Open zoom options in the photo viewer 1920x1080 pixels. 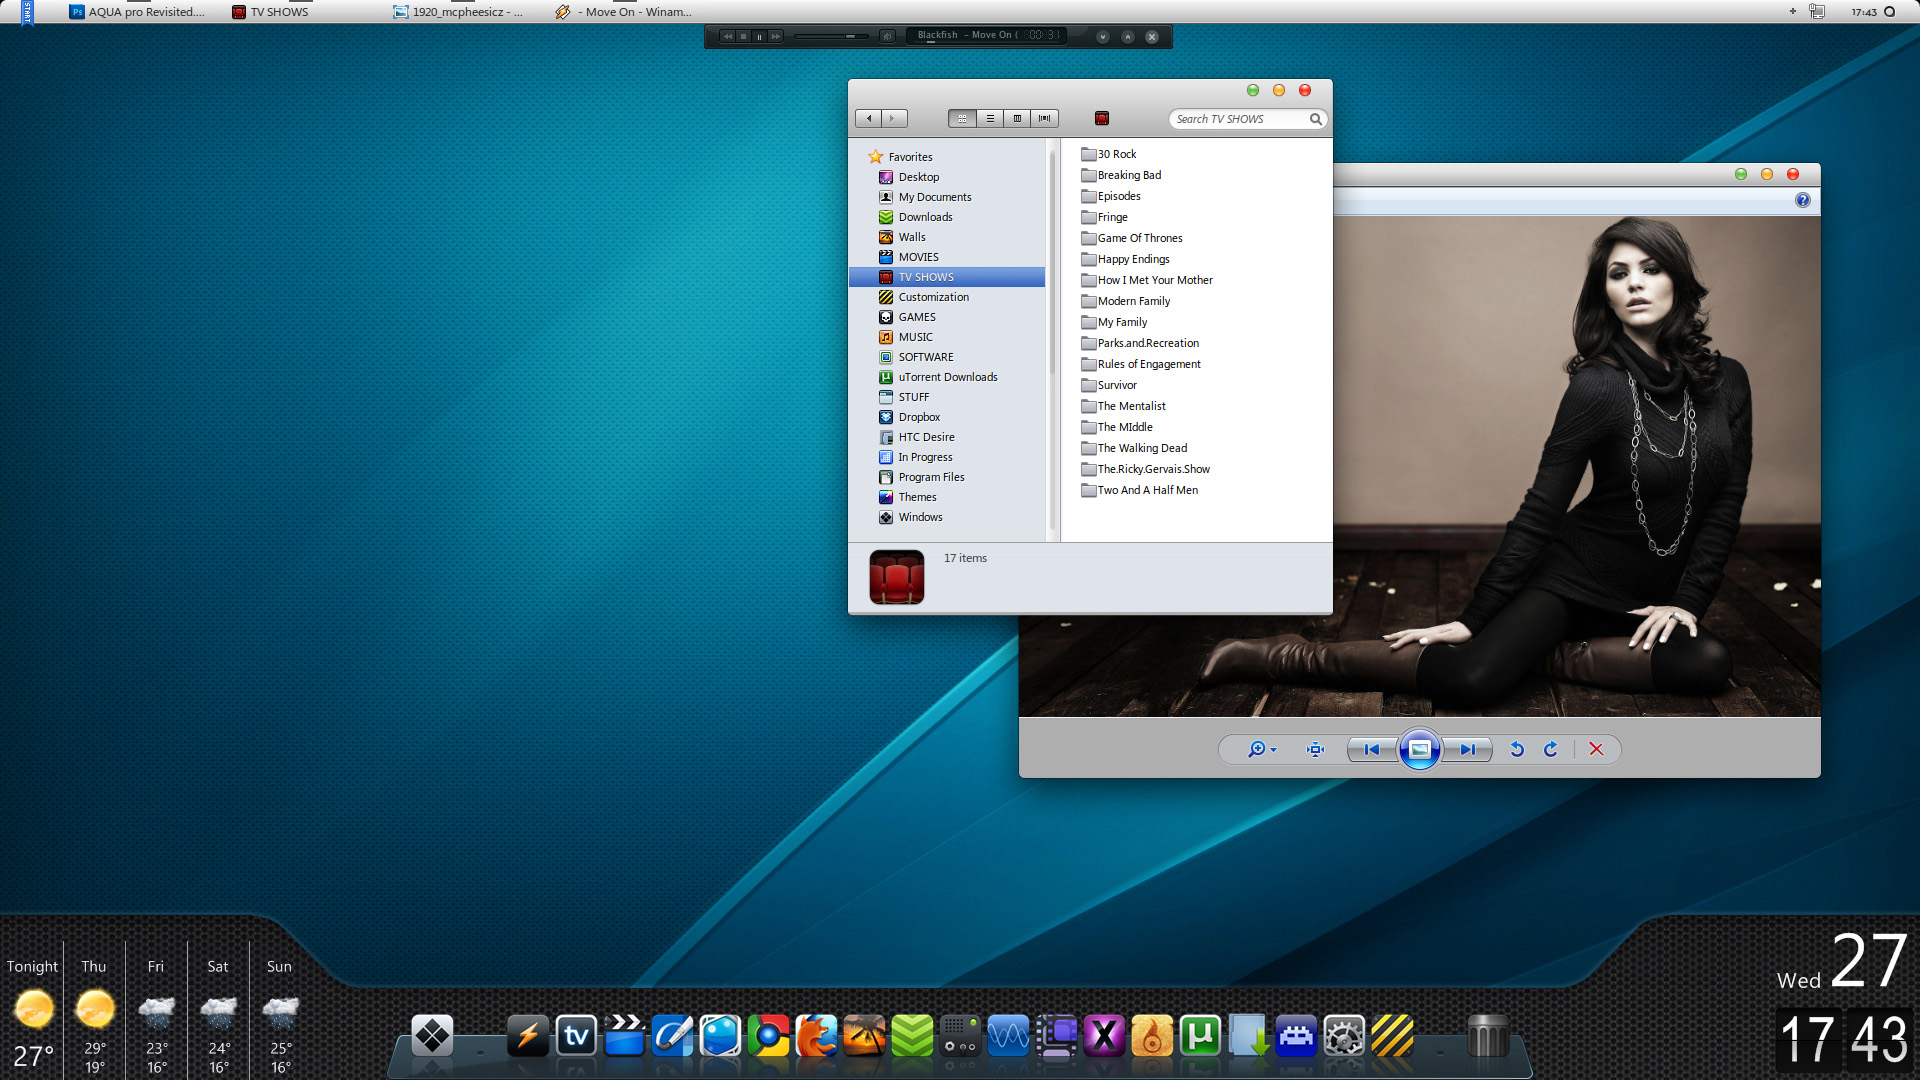(1262, 749)
